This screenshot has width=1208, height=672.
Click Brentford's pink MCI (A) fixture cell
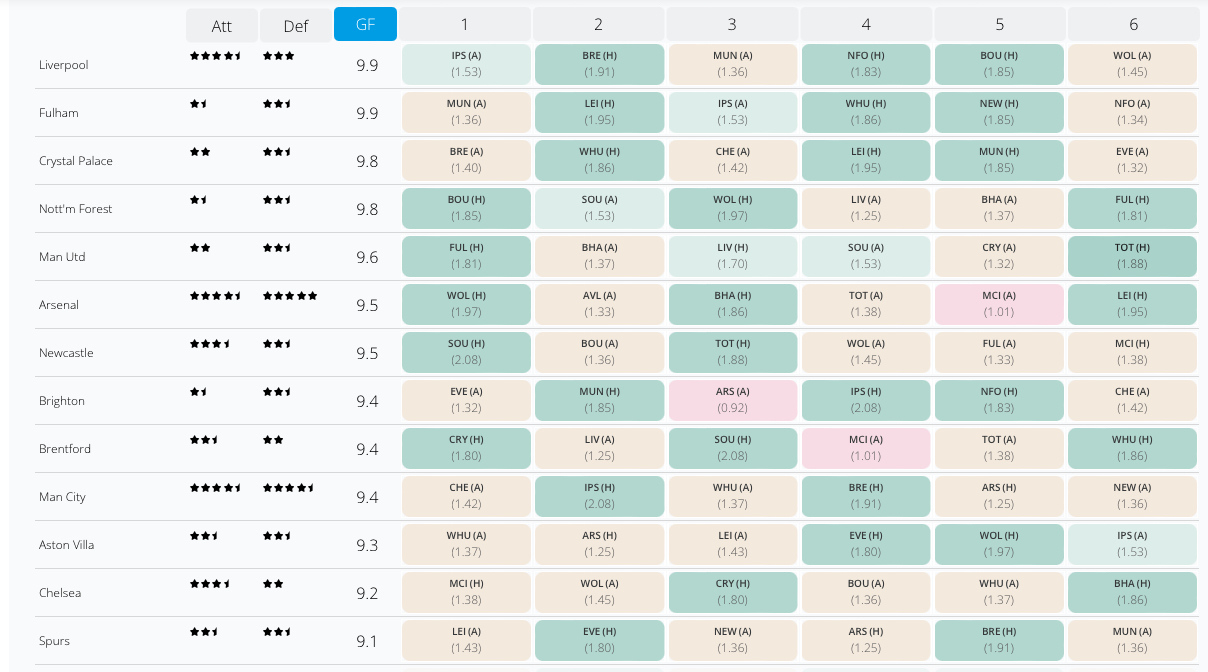pyautogui.click(x=866, y=448)
